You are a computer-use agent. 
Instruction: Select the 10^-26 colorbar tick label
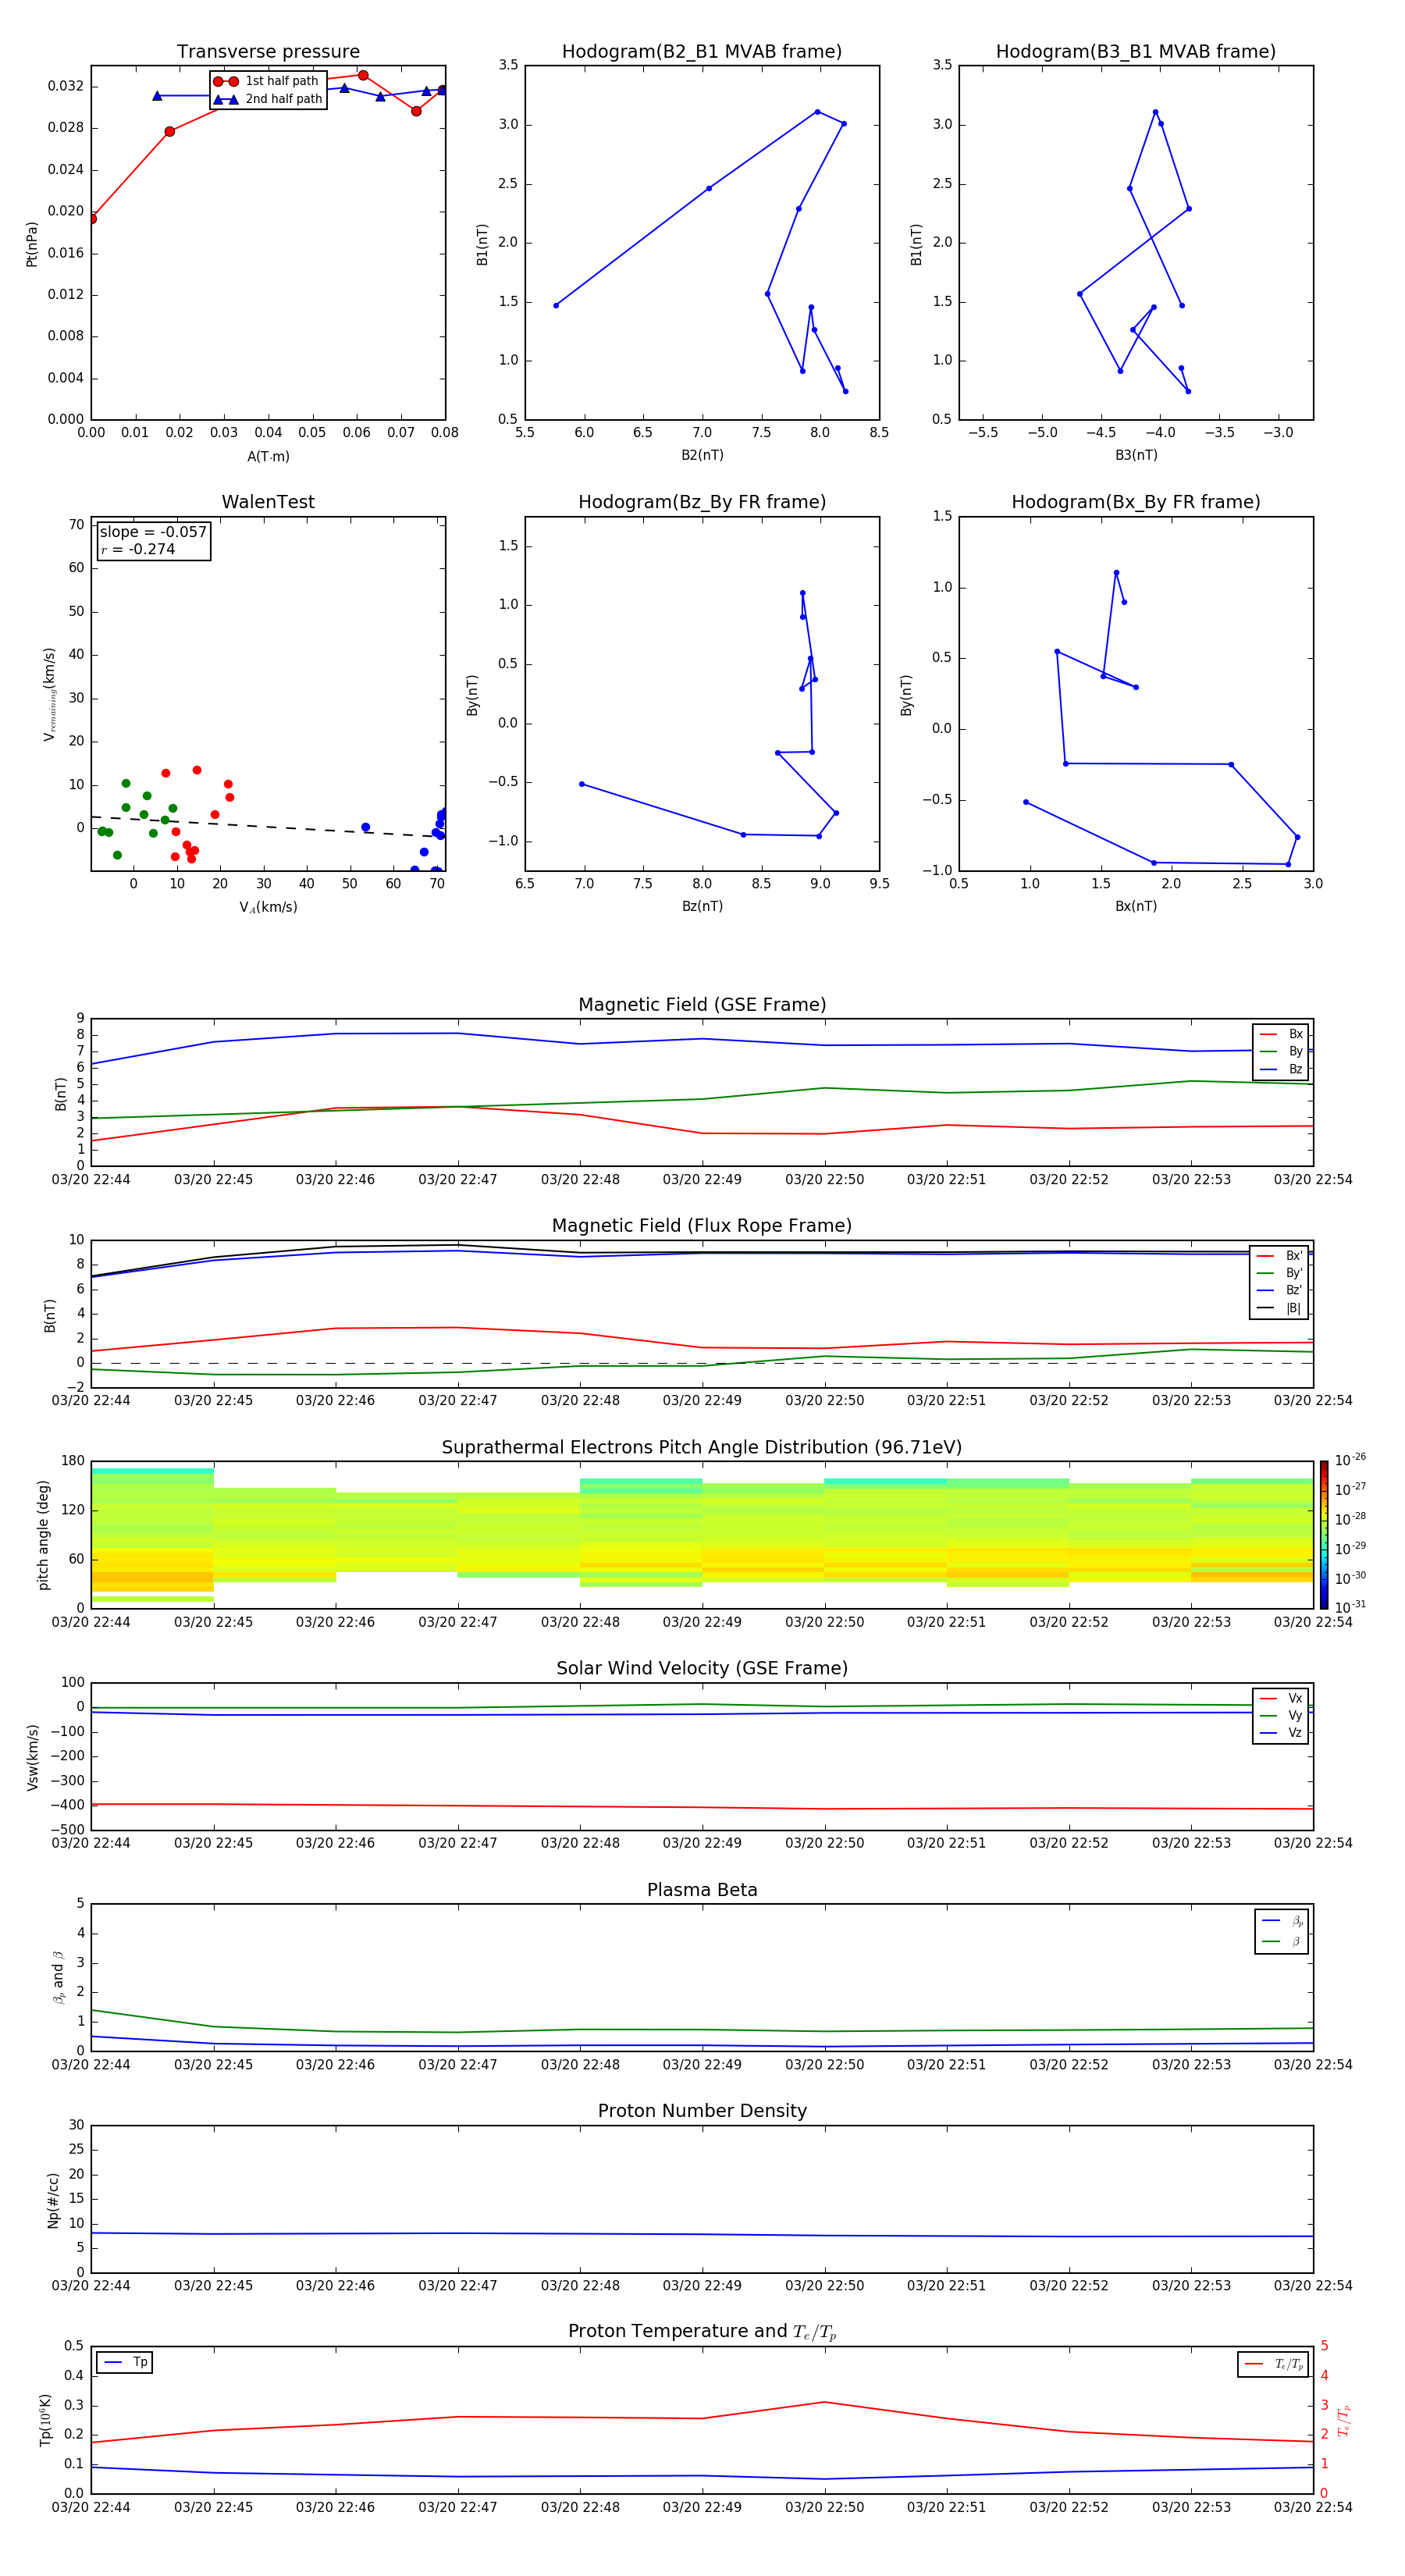(1350, 1460)
